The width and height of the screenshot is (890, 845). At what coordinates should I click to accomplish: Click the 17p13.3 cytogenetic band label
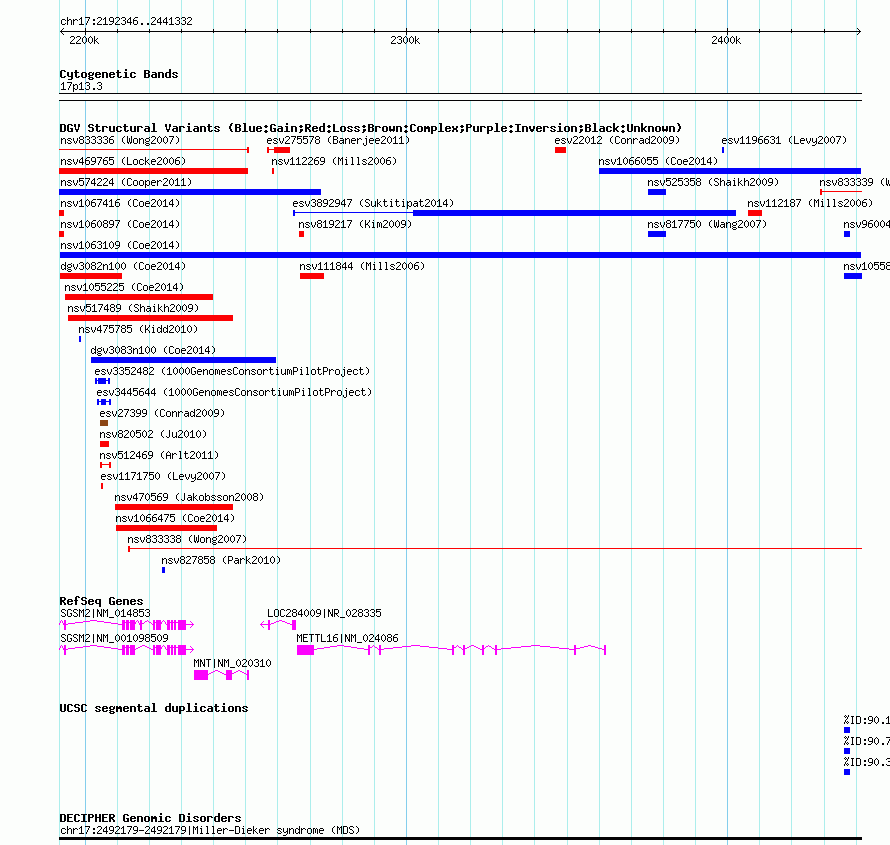[x=81, y=86]
